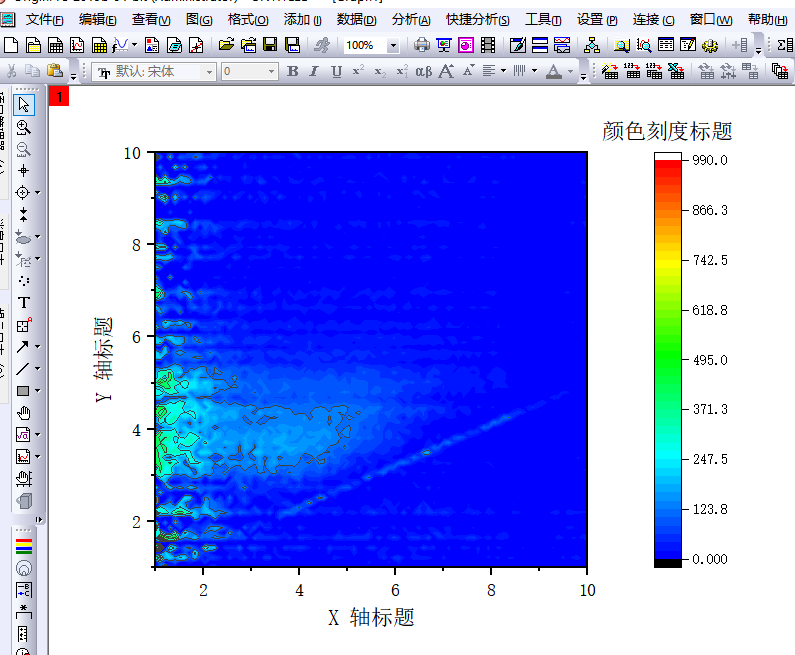This screenshot has height=655, width=795.
Task: Select the Pan hand tool
Action: 23,413
